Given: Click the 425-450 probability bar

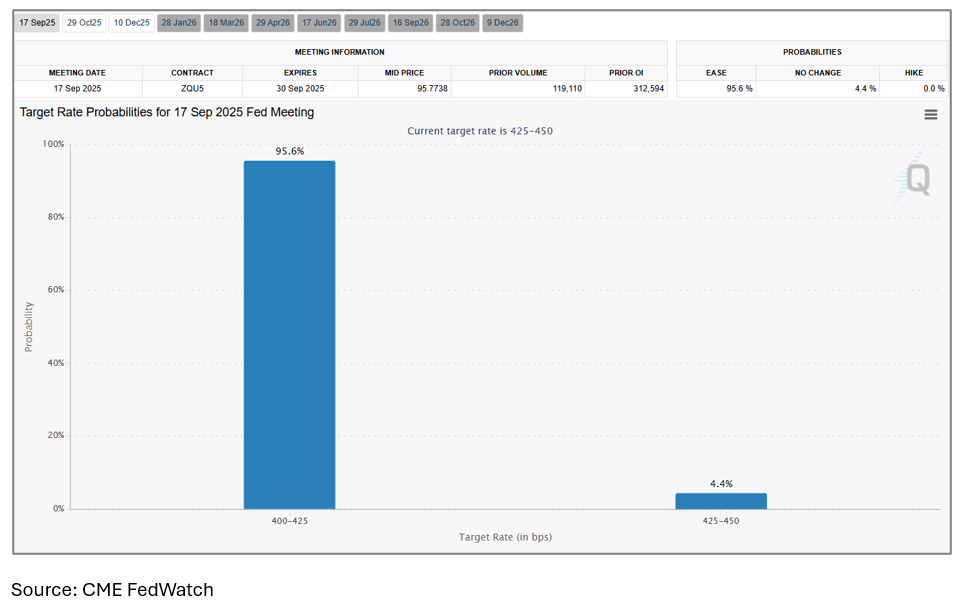Looking at the screenshot, I should (721, 500).
